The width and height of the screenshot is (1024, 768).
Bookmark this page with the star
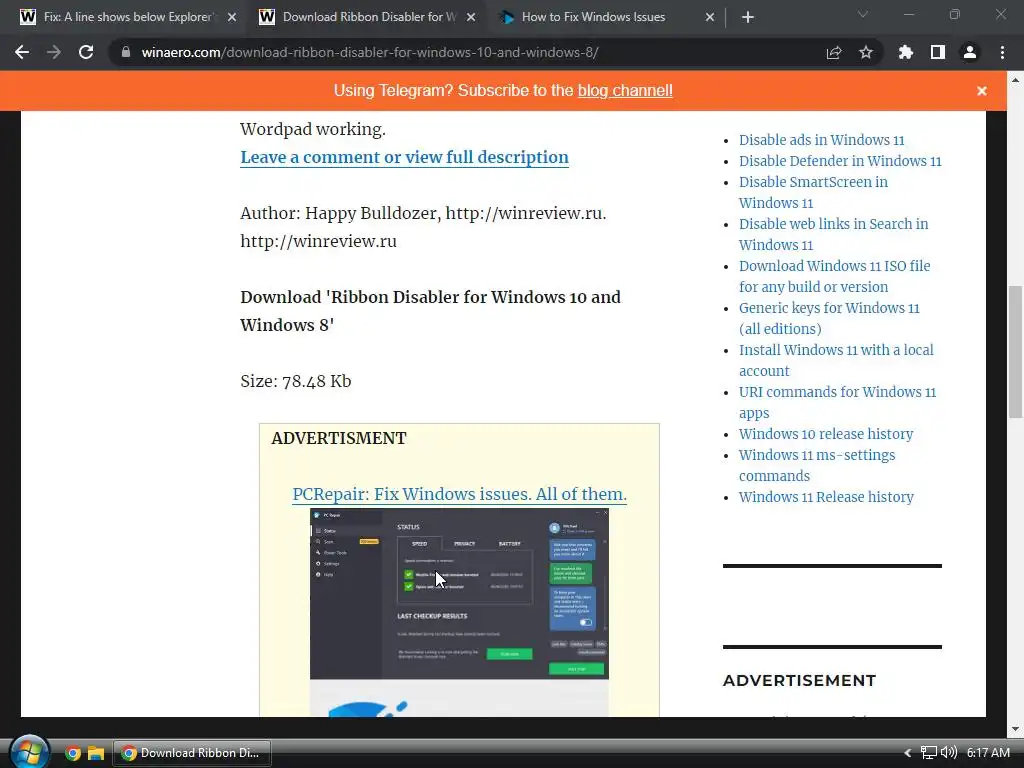pyautogui.click(x=866, y=52)
